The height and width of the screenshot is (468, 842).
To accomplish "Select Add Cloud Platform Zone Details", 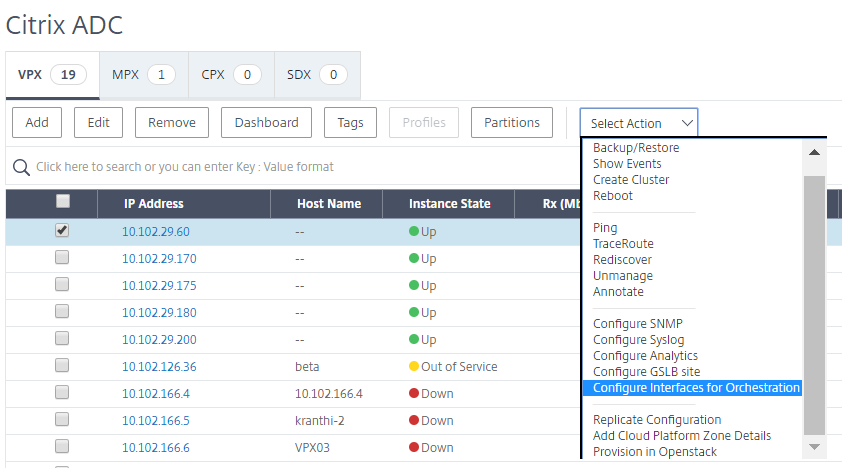I will click(681, 436).
